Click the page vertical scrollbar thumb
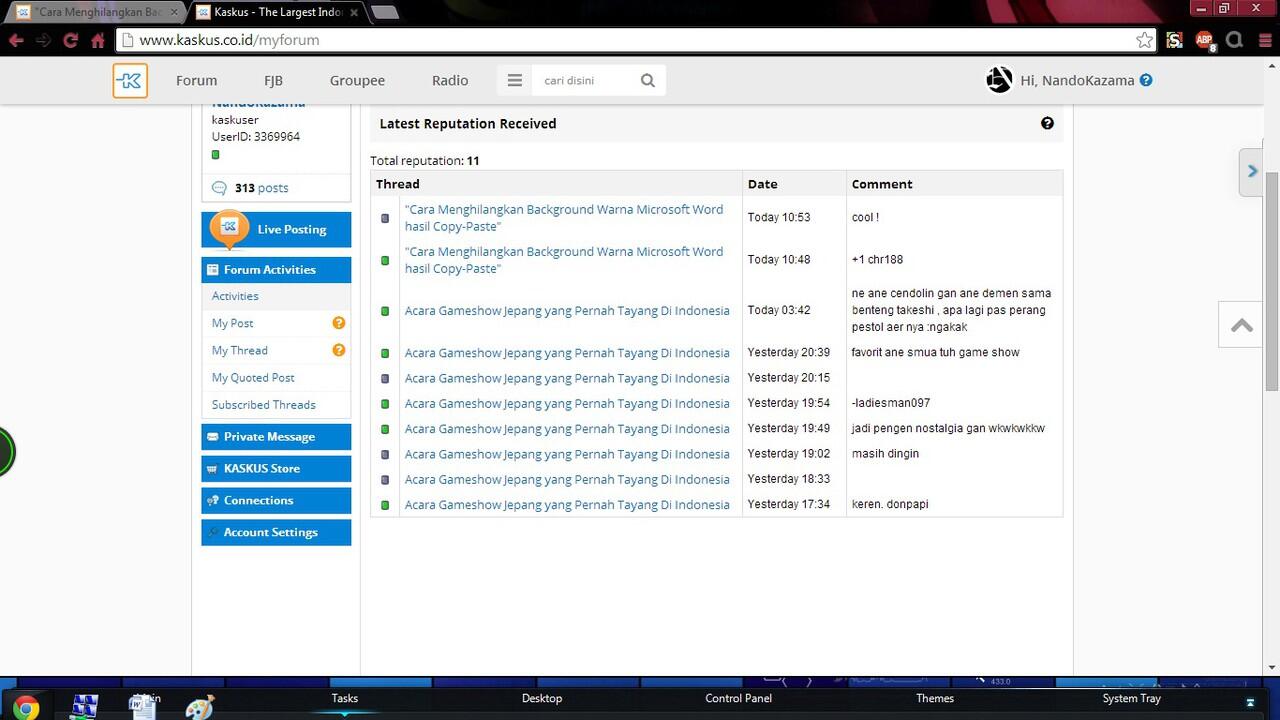Viewport: 1280px width, 720px height. tap(1272, 280)
